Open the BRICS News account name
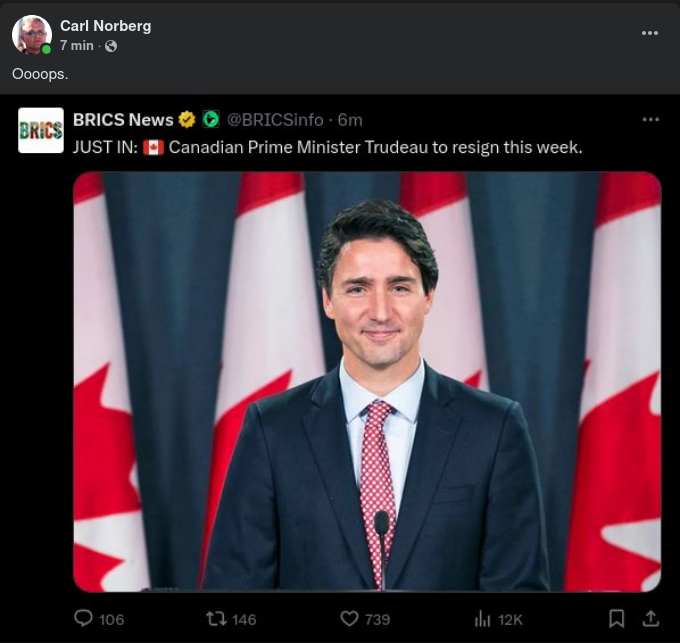Viewport: 680px width, 643px height. coord(123,120)
